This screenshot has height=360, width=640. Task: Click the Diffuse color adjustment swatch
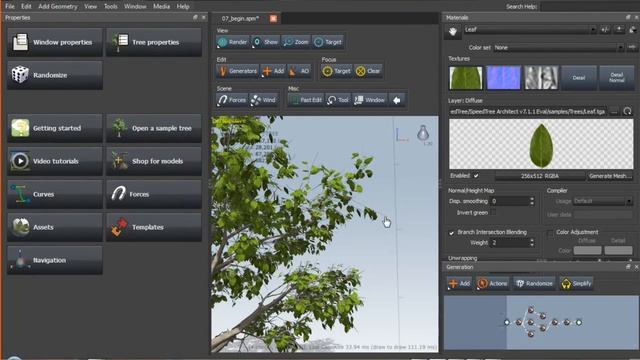(587, 250)
